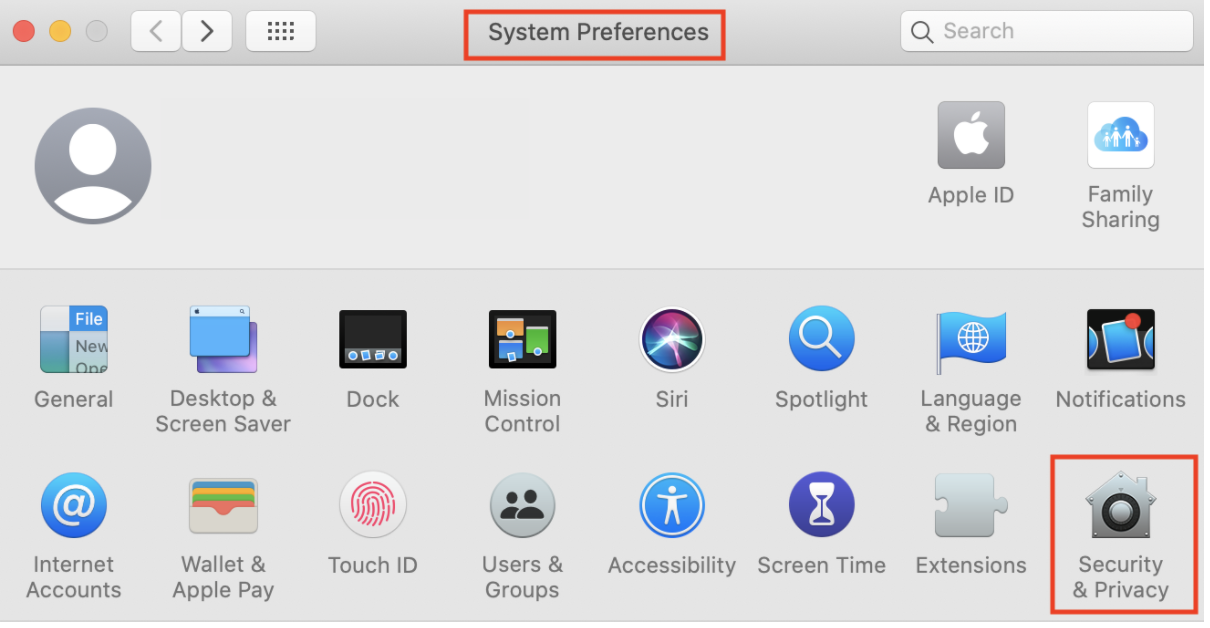The image size is (1210, 628).
Task: Open Family Sharing settings
Action: point(1120,136)
